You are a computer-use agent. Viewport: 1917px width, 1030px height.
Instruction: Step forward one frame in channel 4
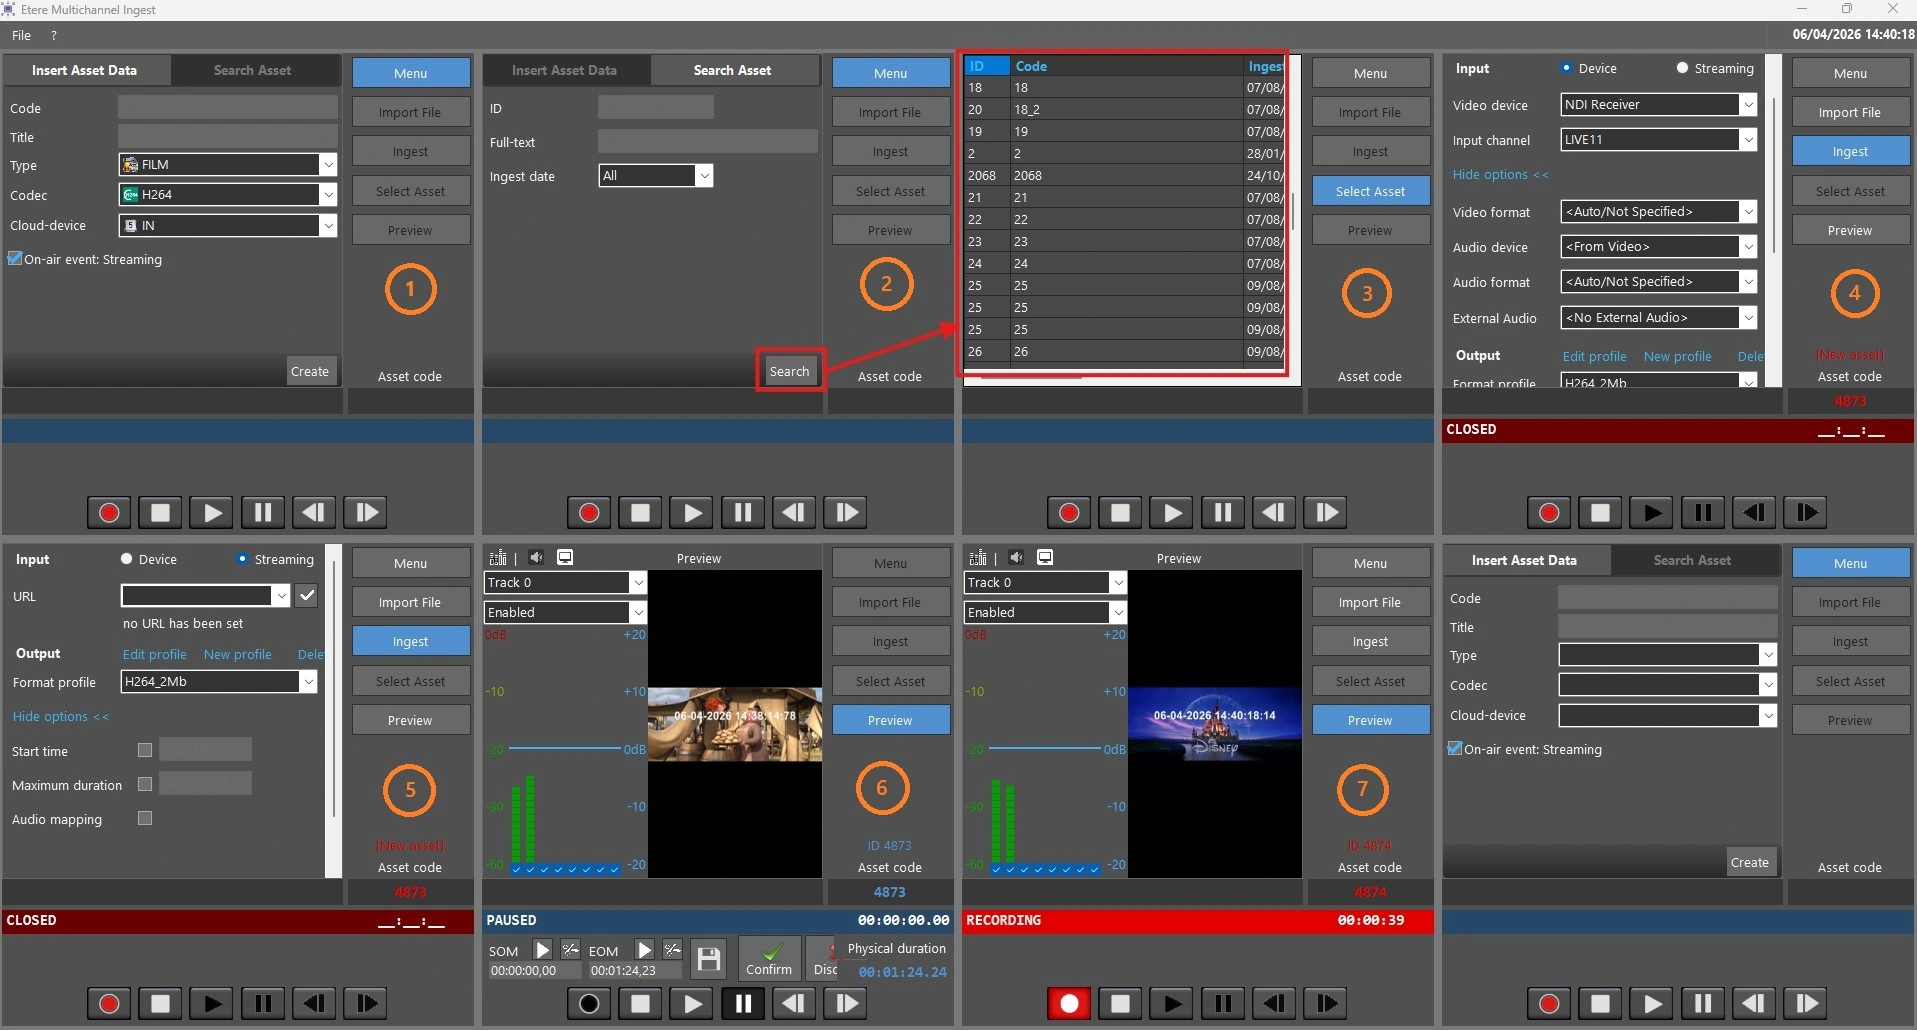click(x=1805, y=513)
